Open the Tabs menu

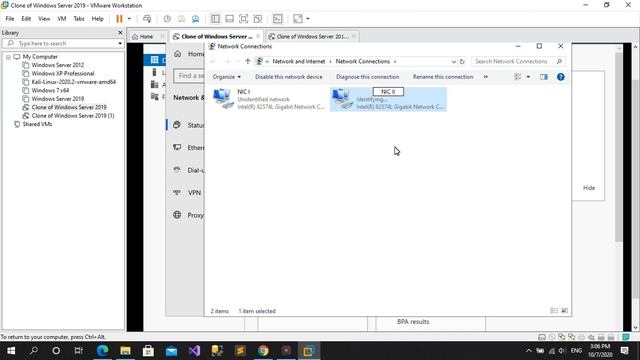pyautogui.click(x=79, y=19)
